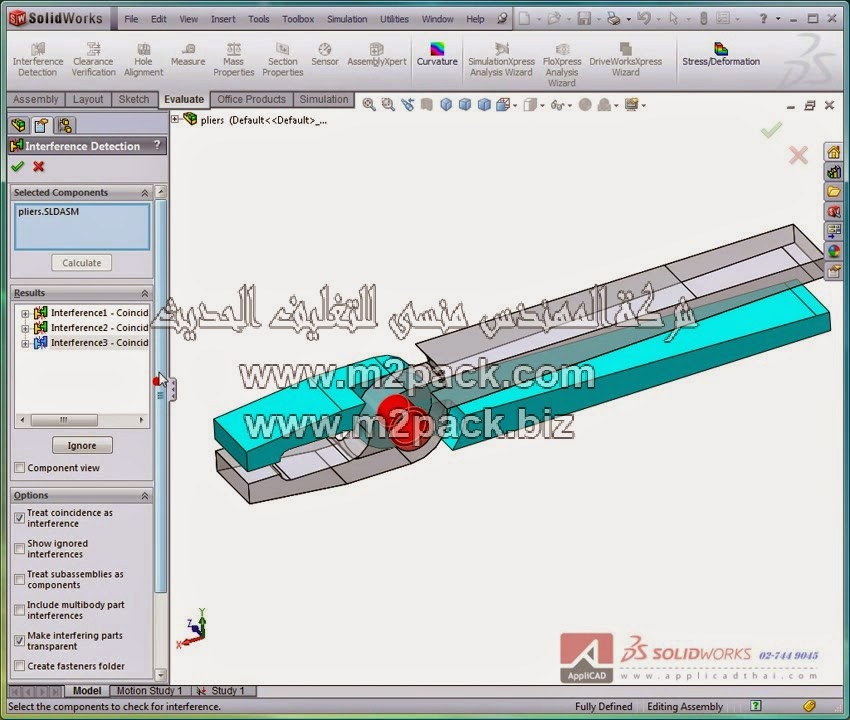
Task: Click Zoom to Area icon
Action: [x=388, y=105]
